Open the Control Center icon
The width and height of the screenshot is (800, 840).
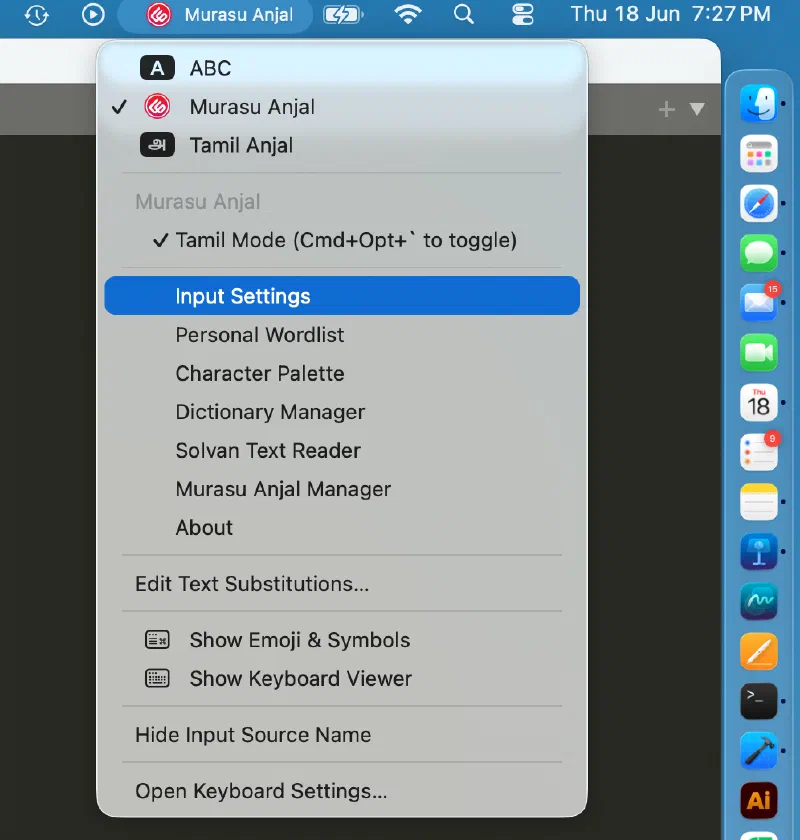[522, 14]
